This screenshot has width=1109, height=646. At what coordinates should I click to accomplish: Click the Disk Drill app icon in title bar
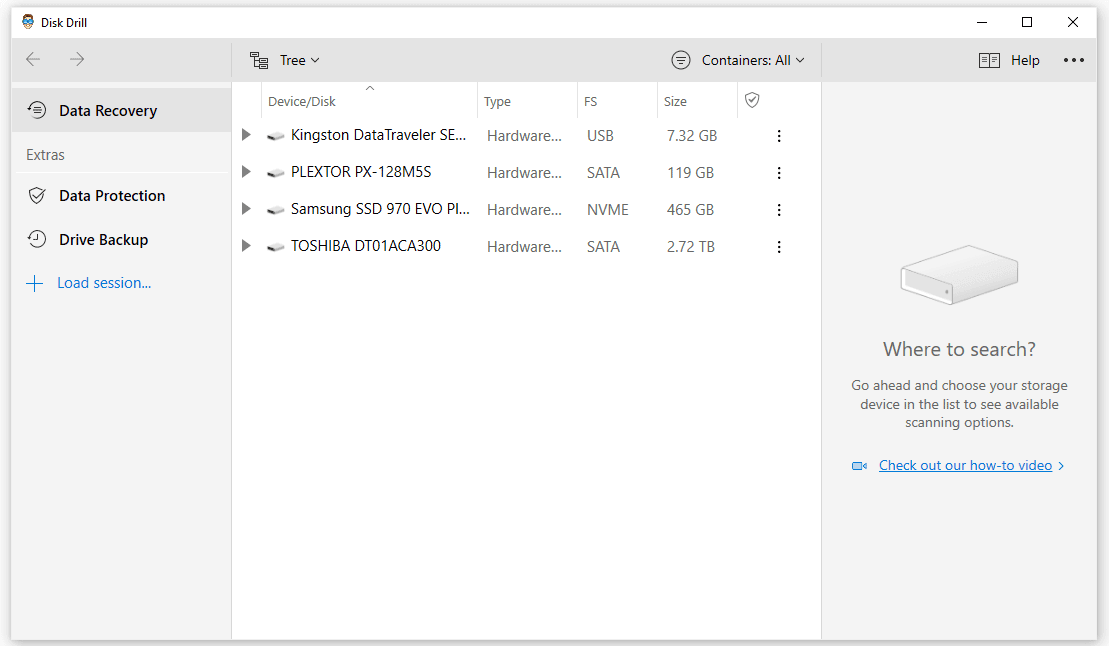(x=28, y=22)
